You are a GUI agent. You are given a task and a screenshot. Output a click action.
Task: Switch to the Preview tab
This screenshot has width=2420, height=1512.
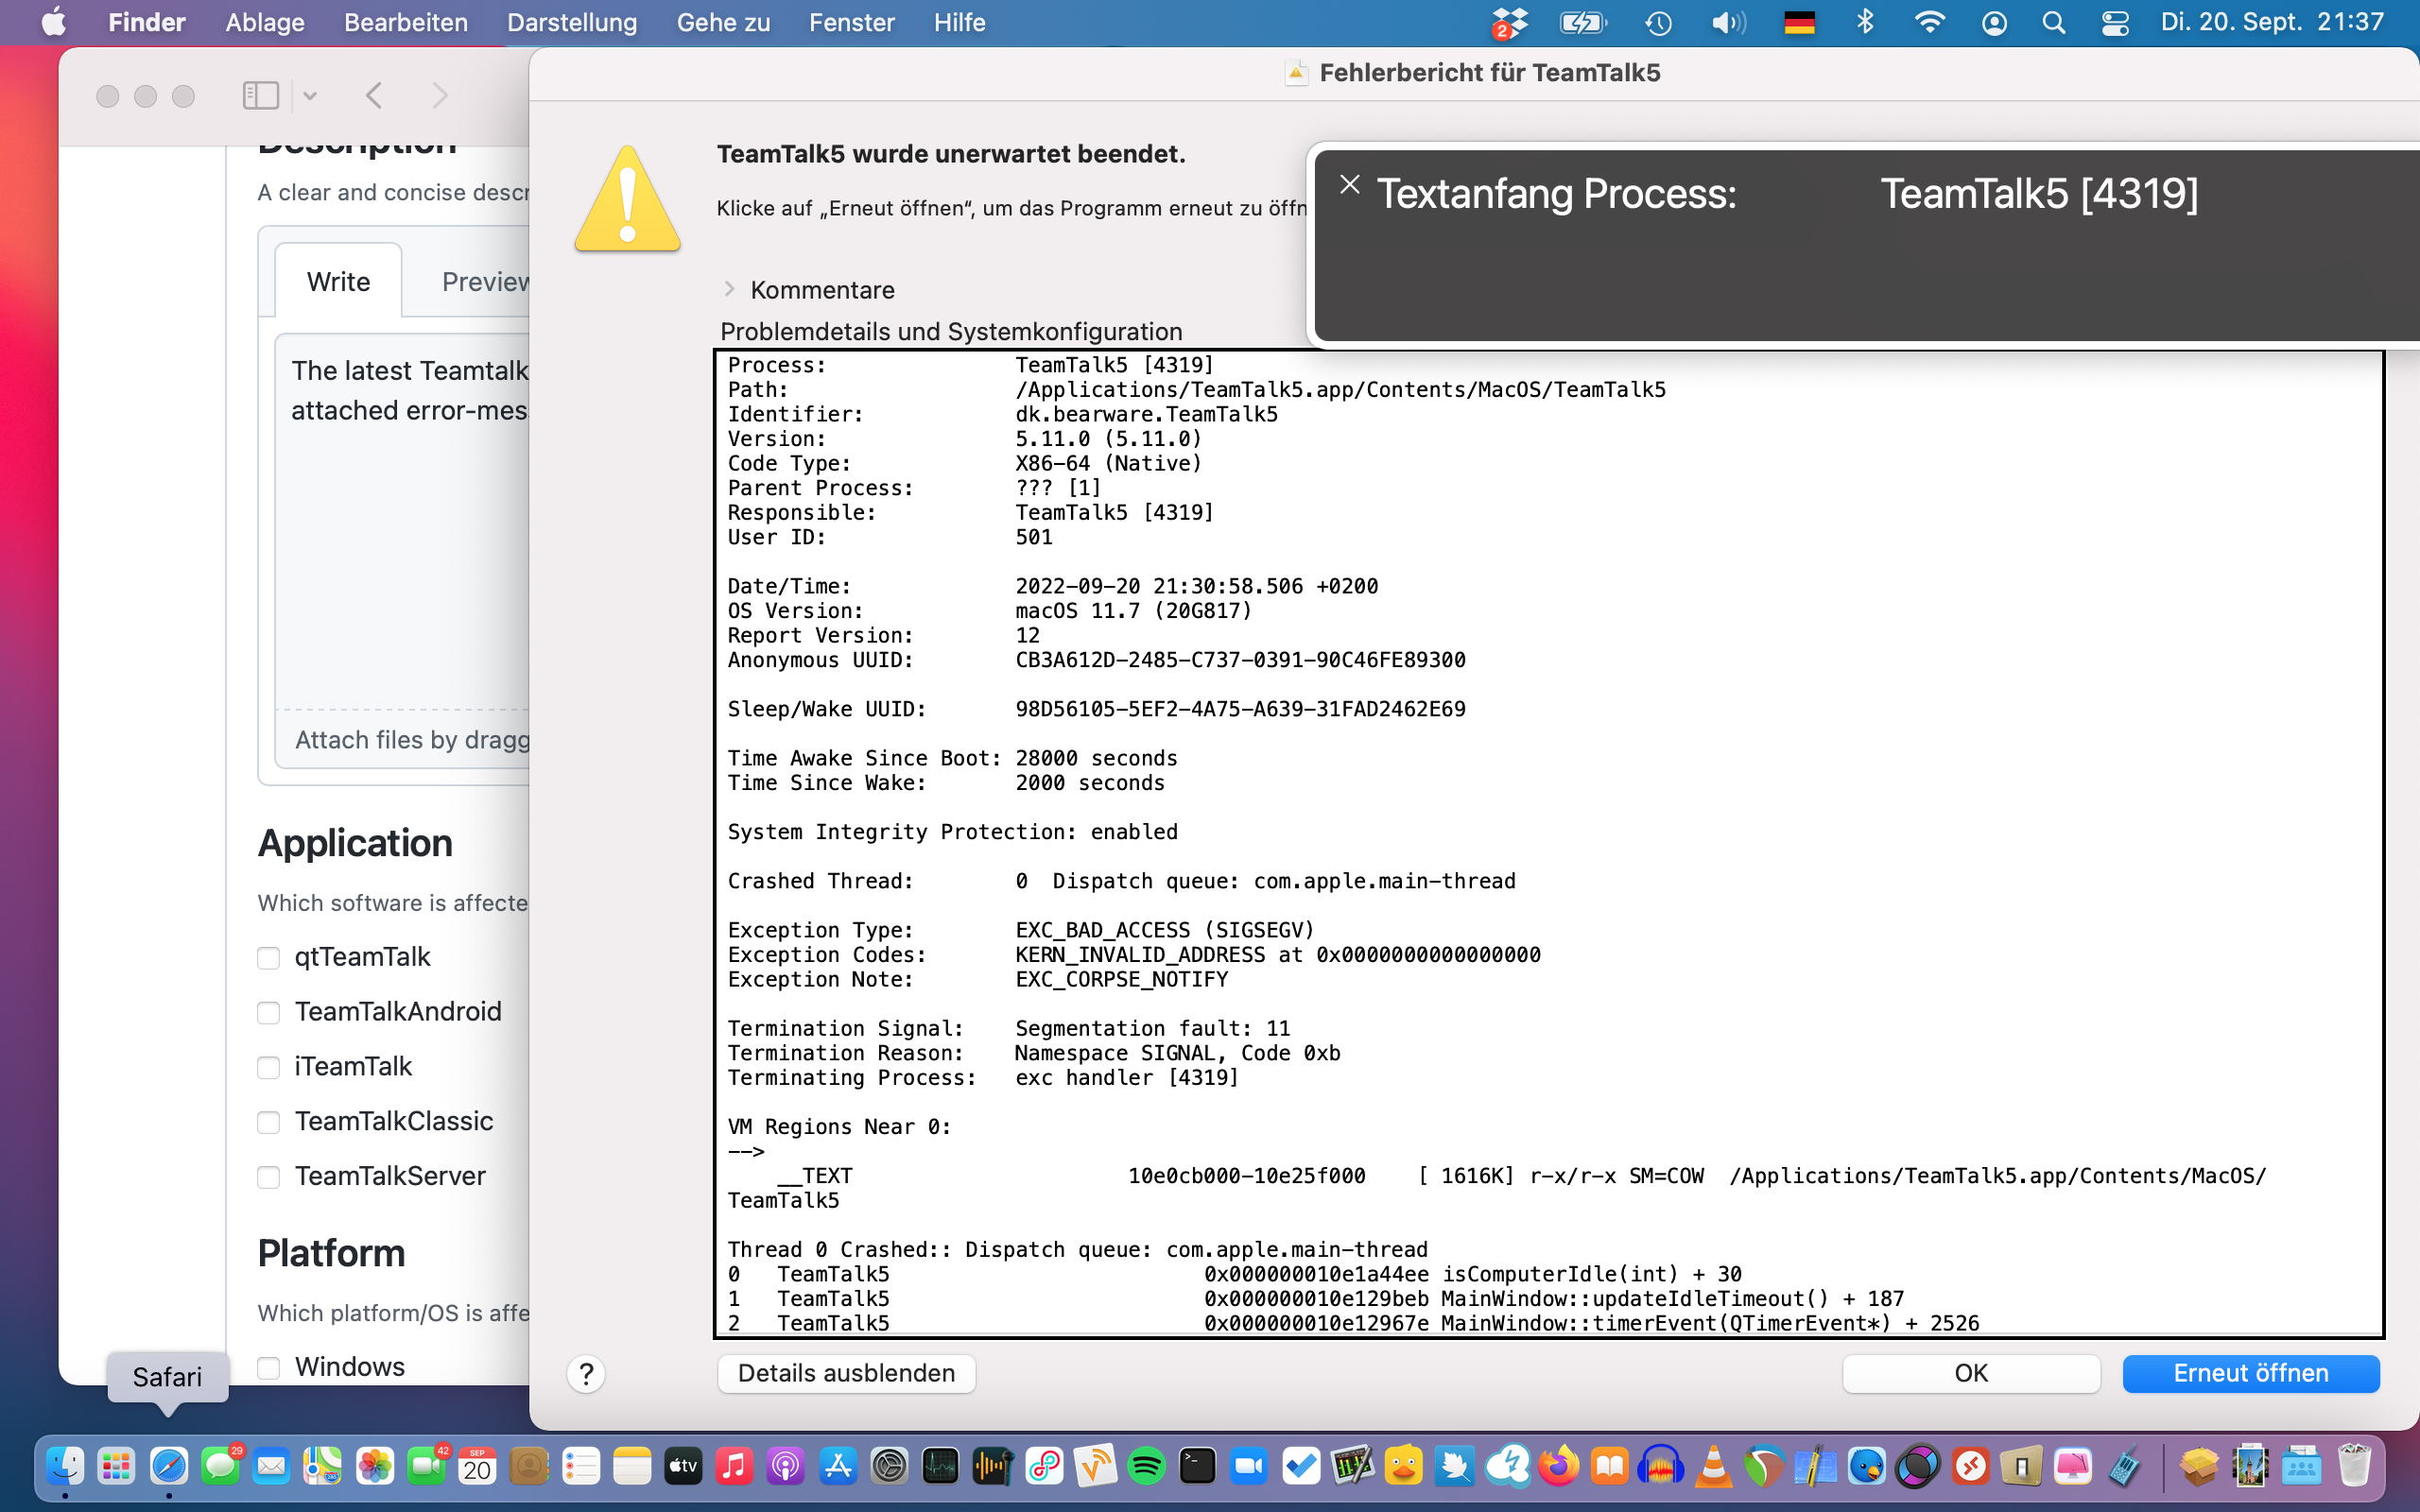(486, 282)
